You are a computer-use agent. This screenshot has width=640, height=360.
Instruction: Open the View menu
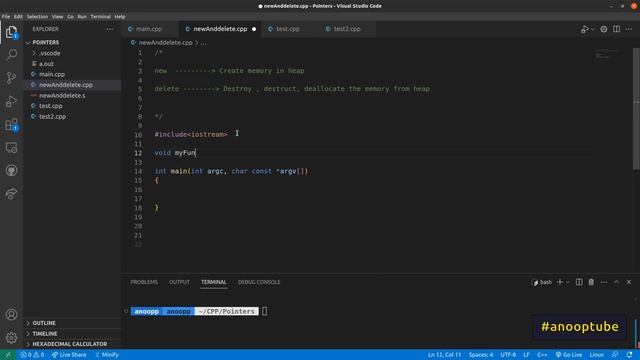point(58,17)
